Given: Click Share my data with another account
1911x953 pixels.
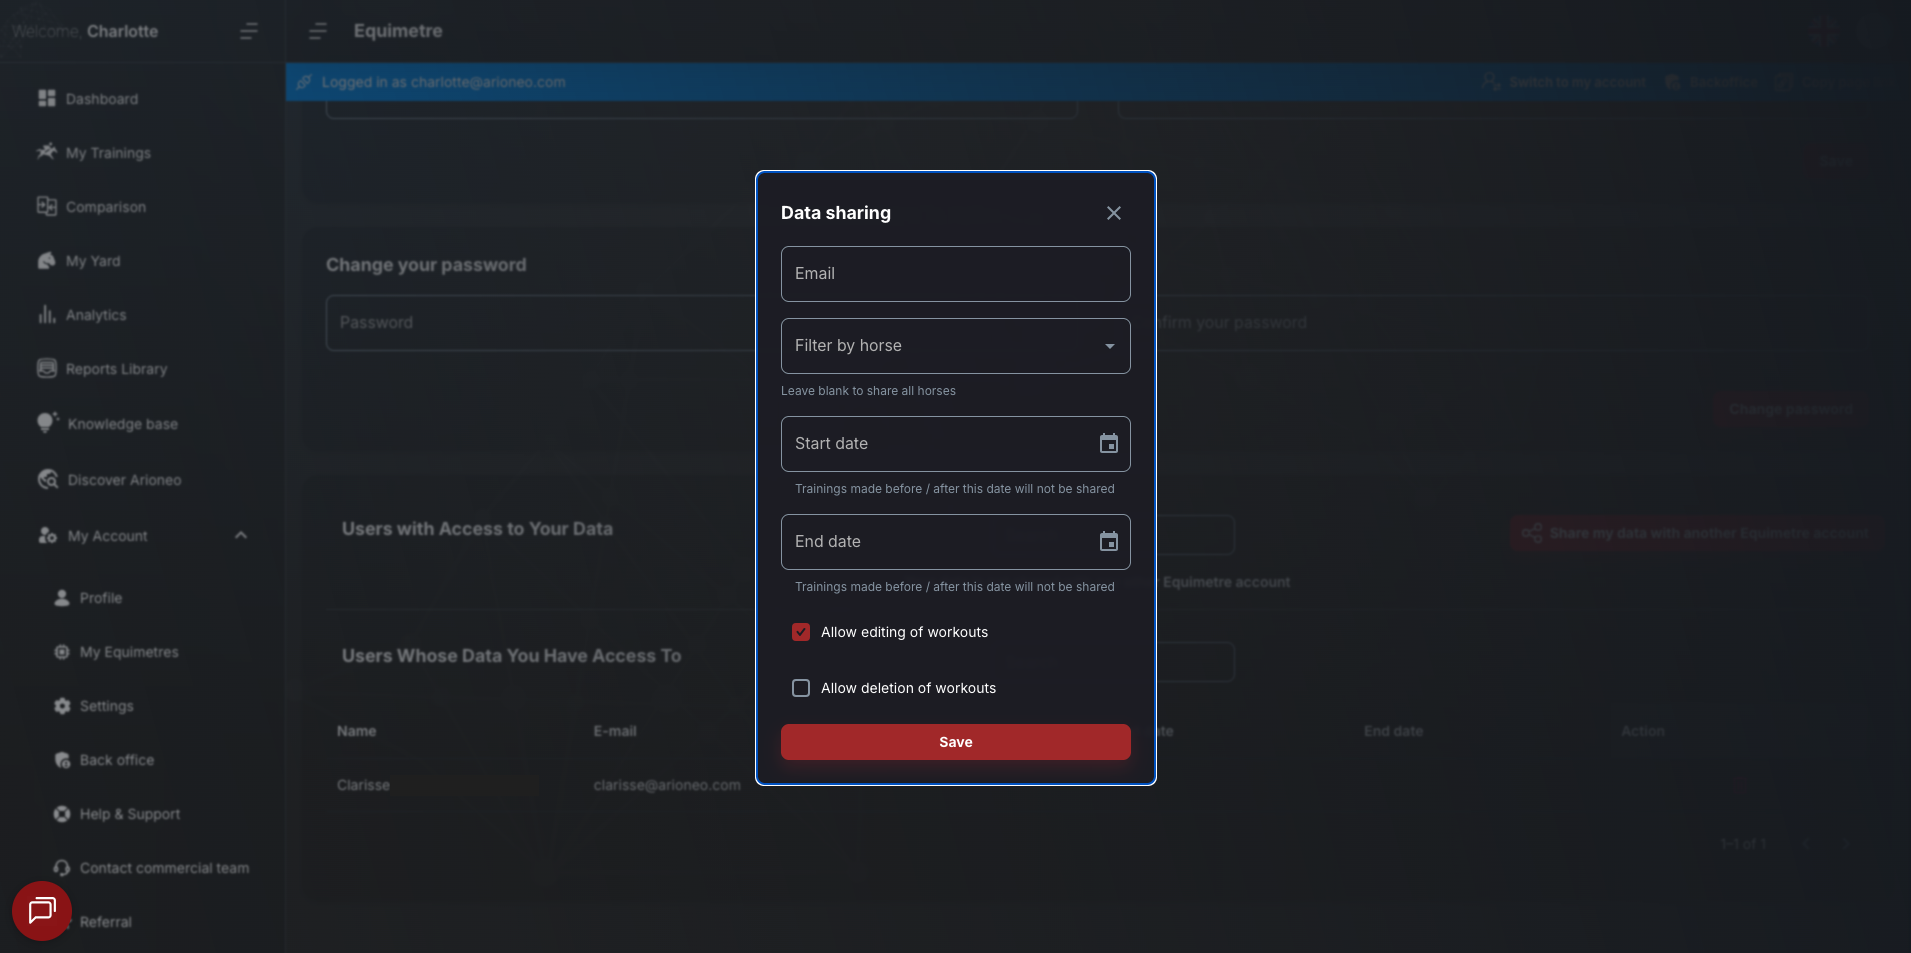Looking at the screenshot, I should tap(1696, 533).
